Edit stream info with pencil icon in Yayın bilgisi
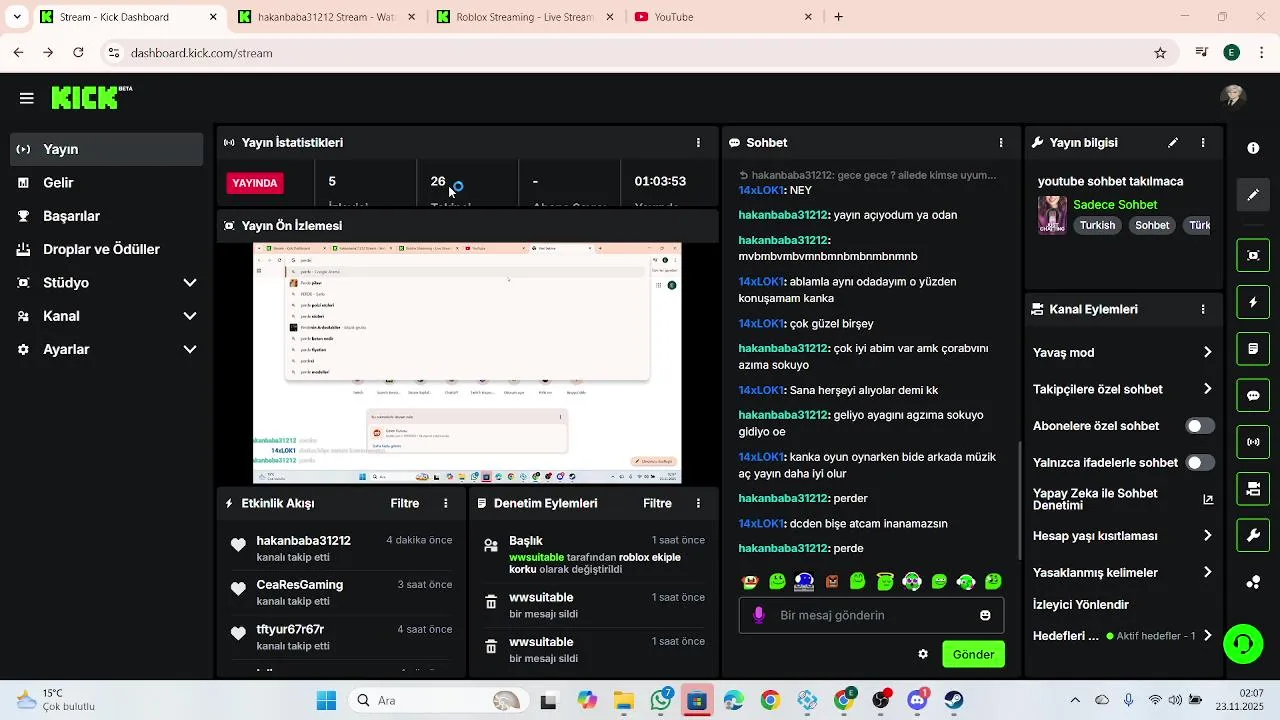This screenshot has width=1280, height=720. pos(1173,143)
